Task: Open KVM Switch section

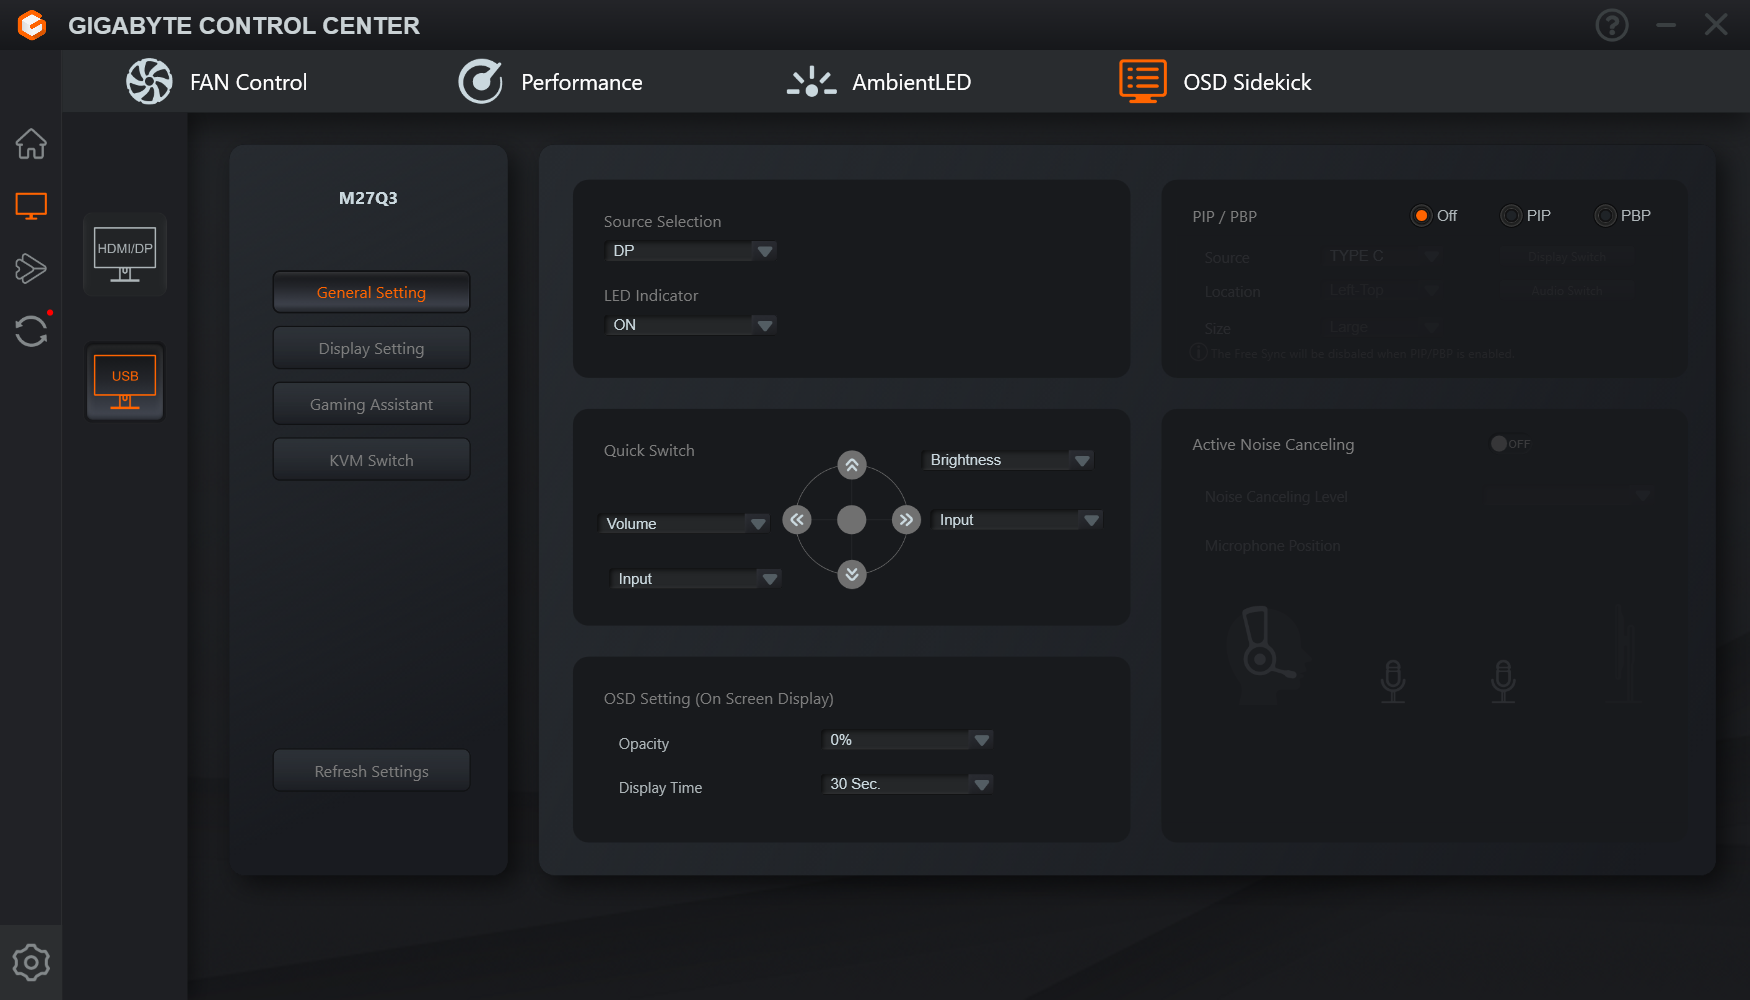Action: [x=372, y=460]
